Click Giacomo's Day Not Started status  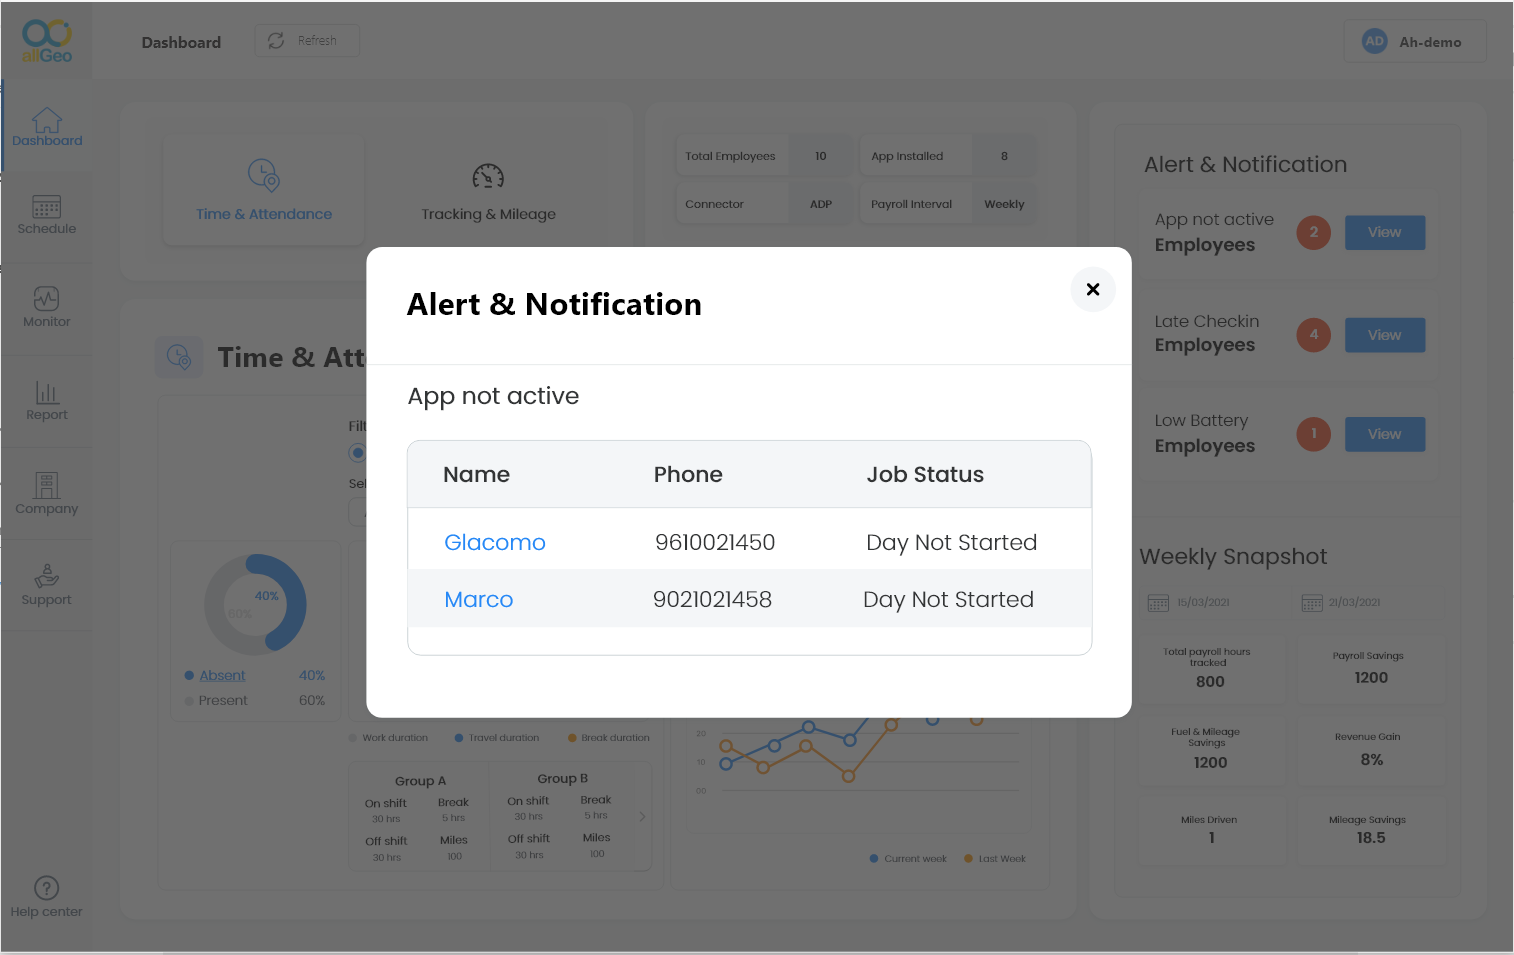click(x=952, y=542)
